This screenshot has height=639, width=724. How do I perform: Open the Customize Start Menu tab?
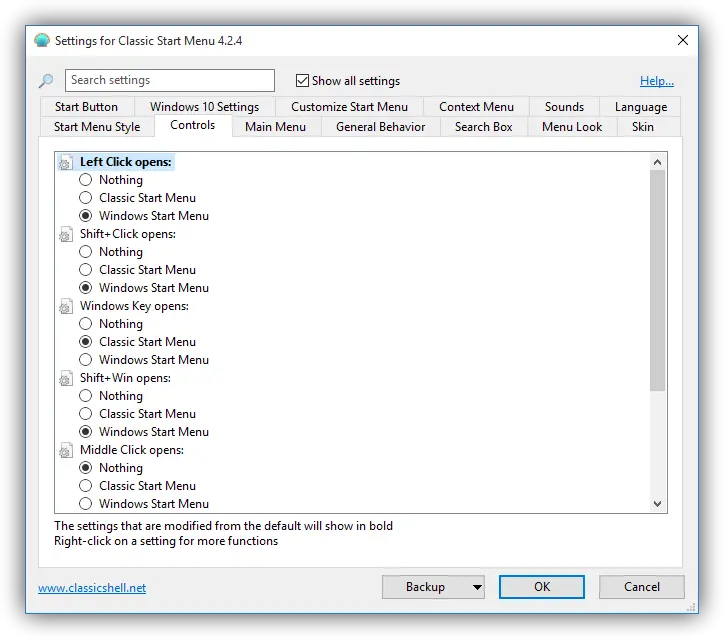(x=349, y=107)
